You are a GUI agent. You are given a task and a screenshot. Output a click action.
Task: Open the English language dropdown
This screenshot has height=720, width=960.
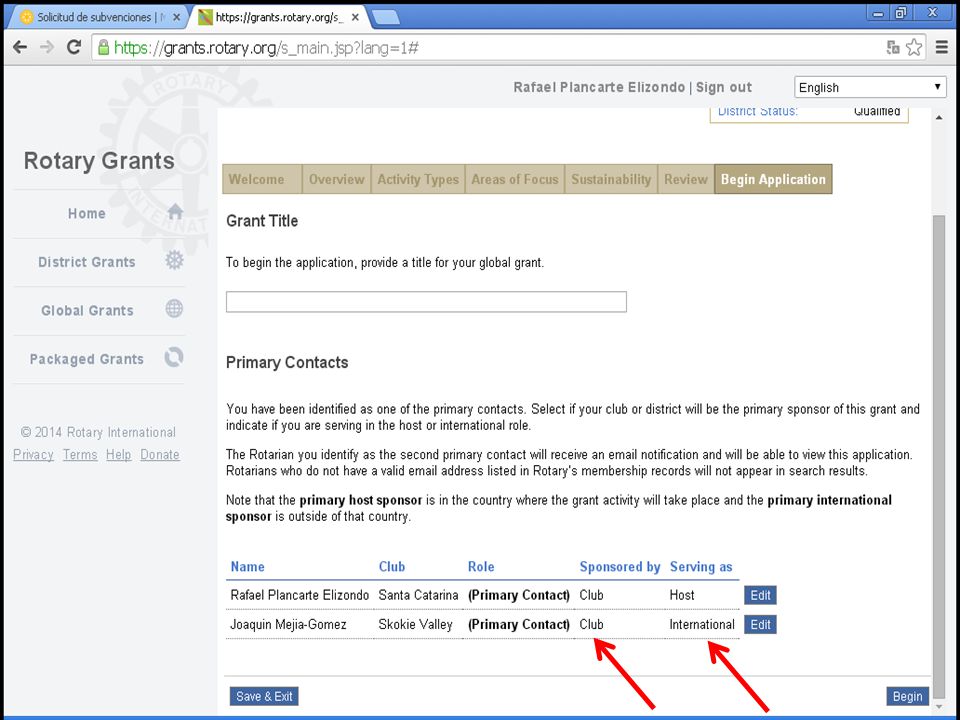pyautogui.click(x=870, y=88)
